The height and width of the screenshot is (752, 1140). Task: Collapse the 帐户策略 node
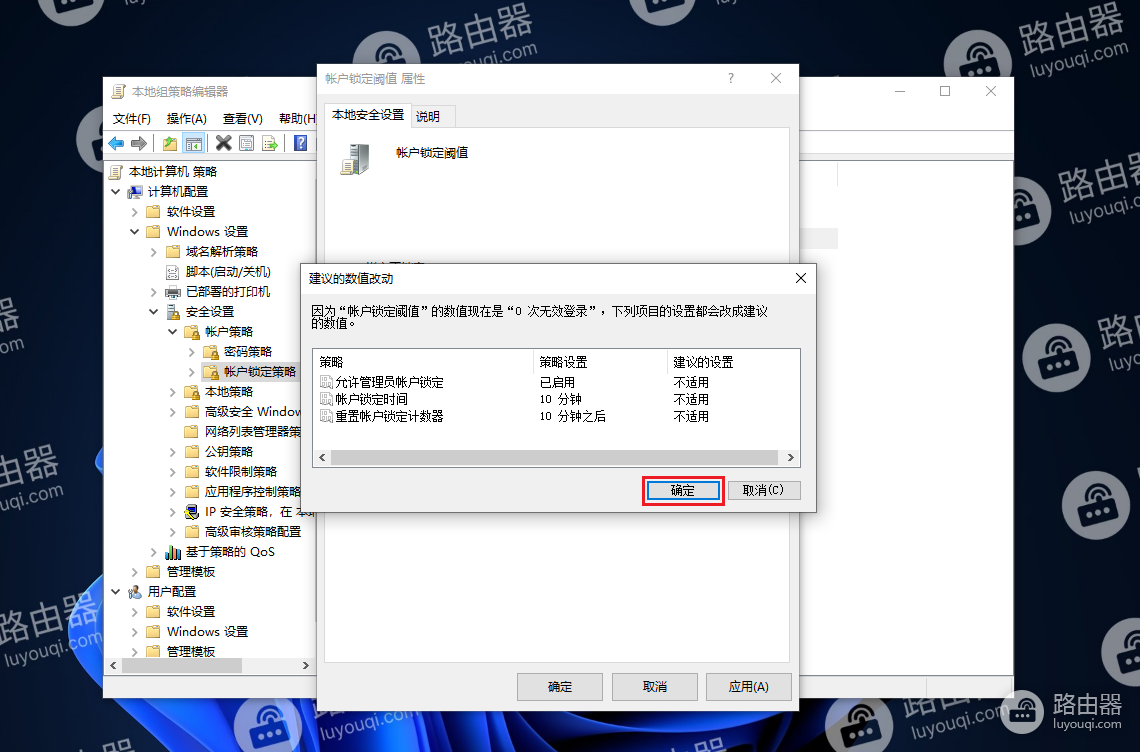tap(172, 332)
